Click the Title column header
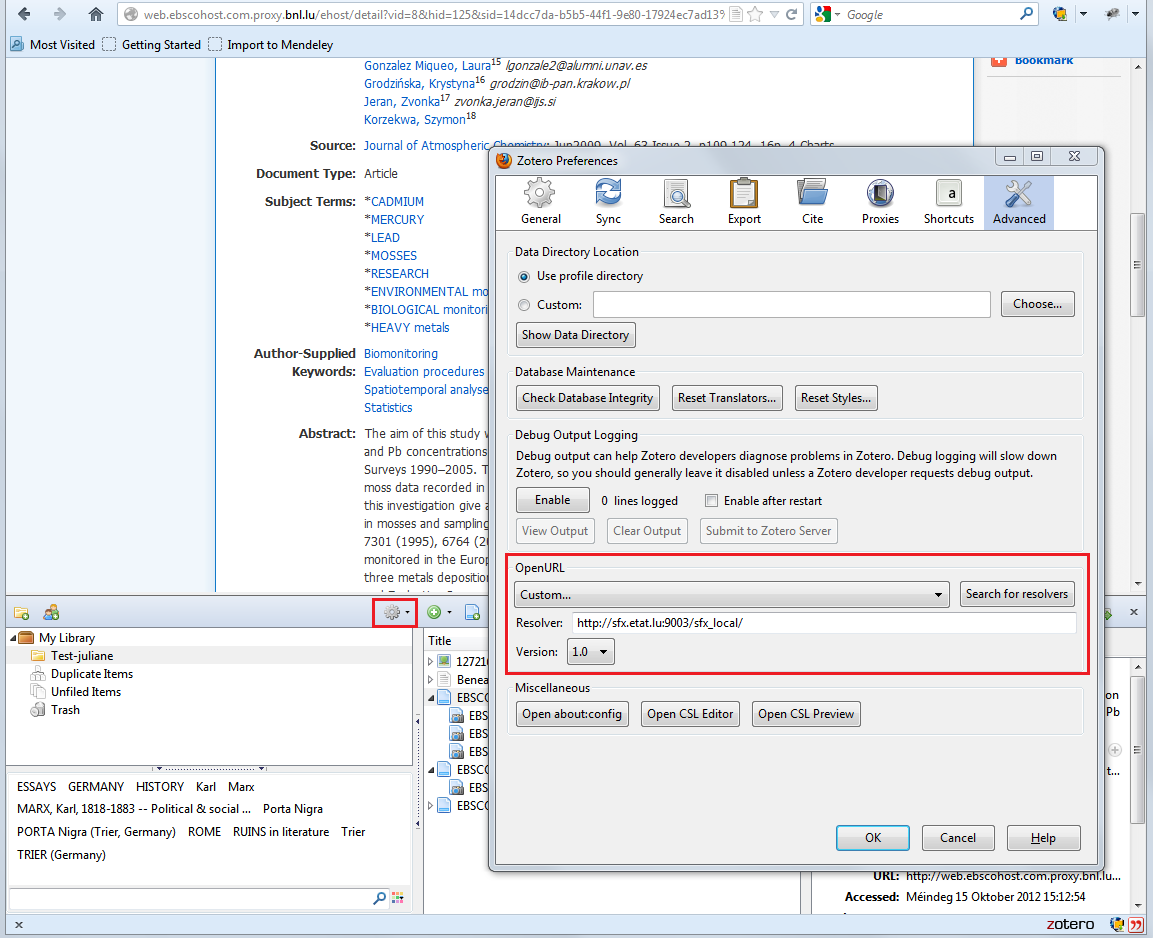 (x=440, y=641)
